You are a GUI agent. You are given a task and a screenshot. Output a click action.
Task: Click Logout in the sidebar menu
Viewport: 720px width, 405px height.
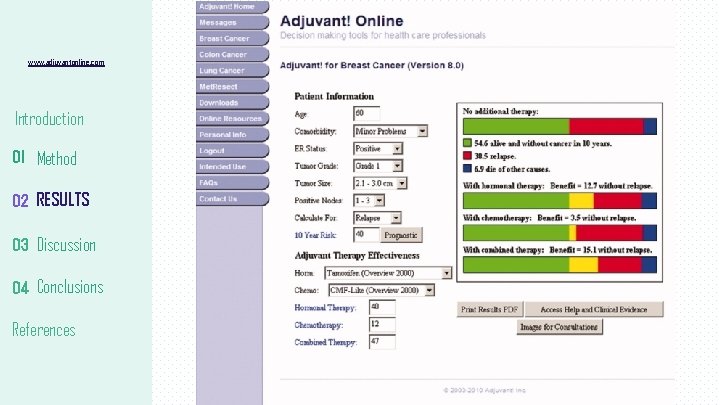coord(232,151)
